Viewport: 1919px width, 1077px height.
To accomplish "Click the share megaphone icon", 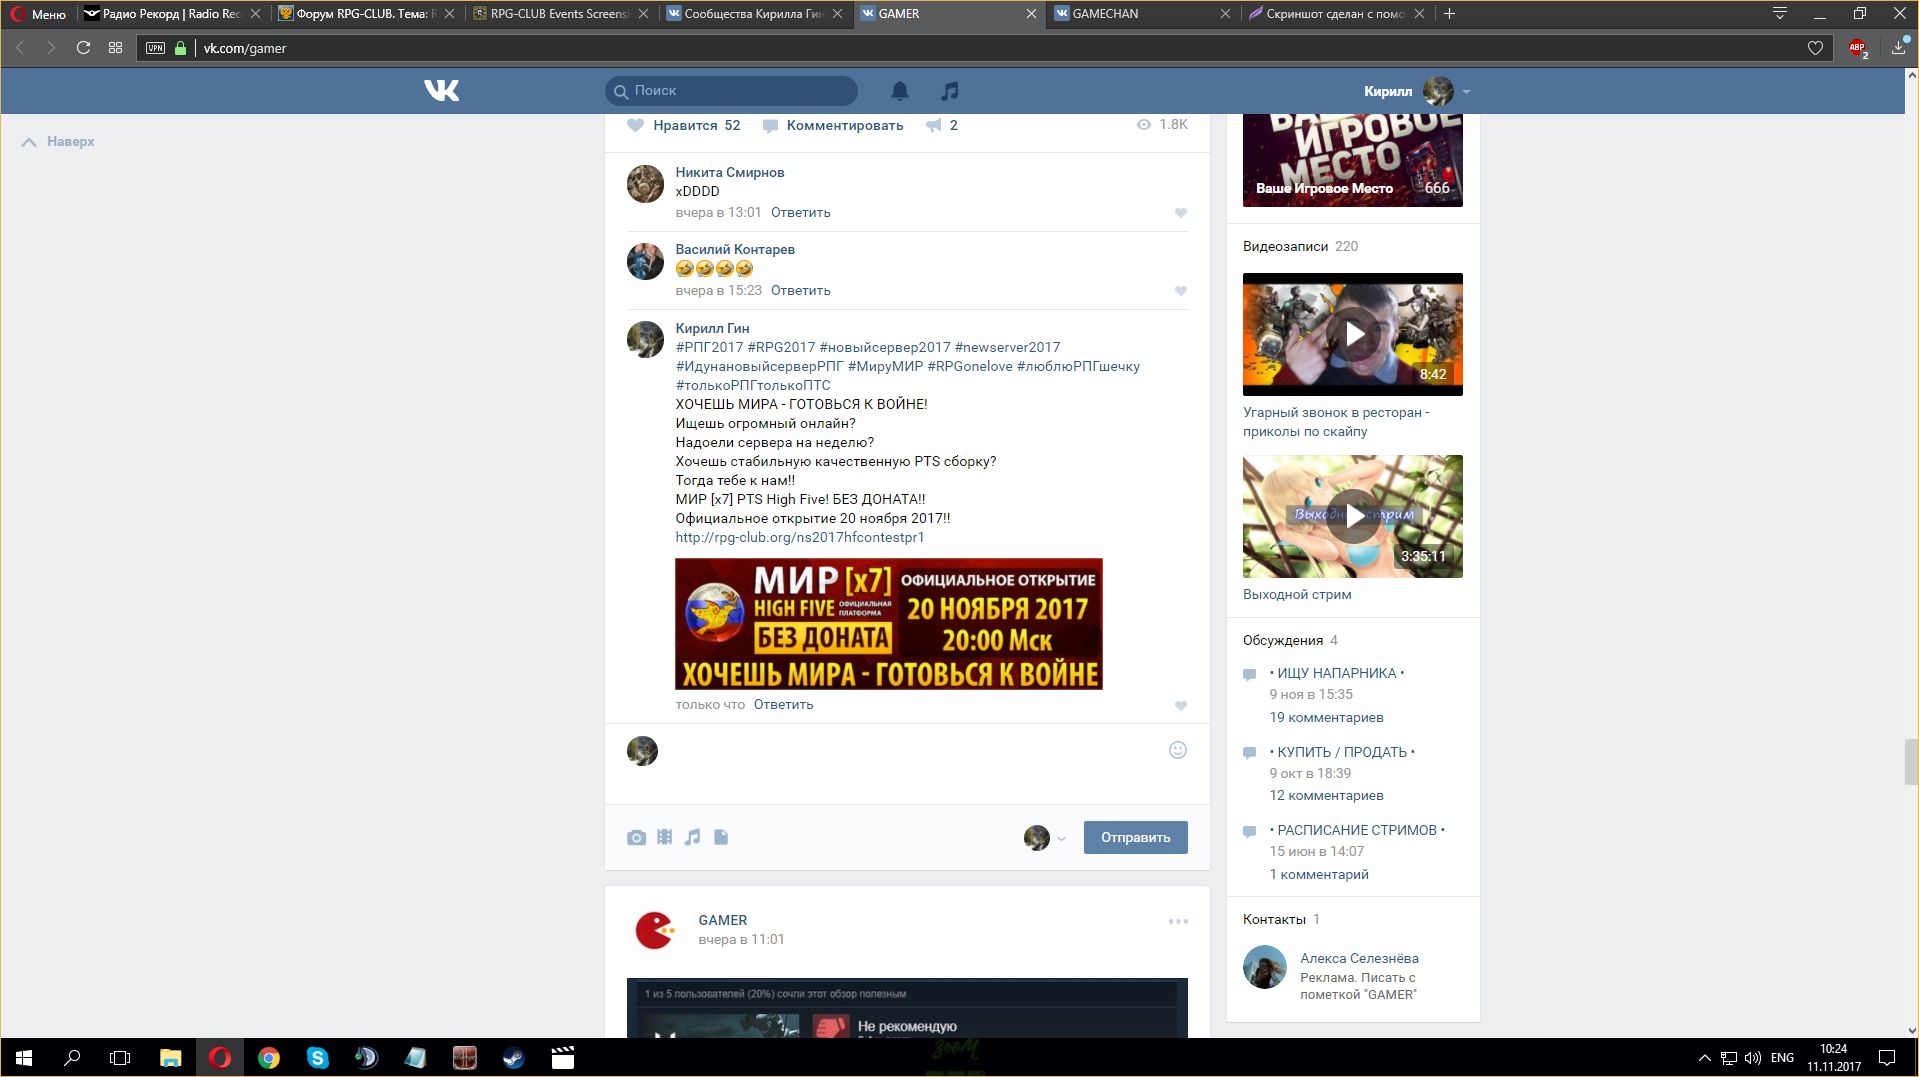I will [x=933, y=125].
